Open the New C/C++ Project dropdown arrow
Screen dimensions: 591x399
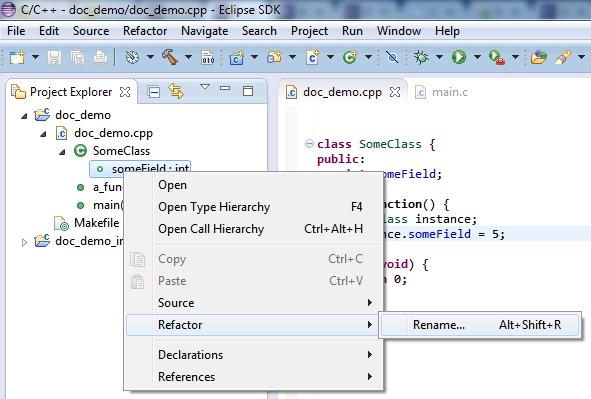[x=254, y=57]
